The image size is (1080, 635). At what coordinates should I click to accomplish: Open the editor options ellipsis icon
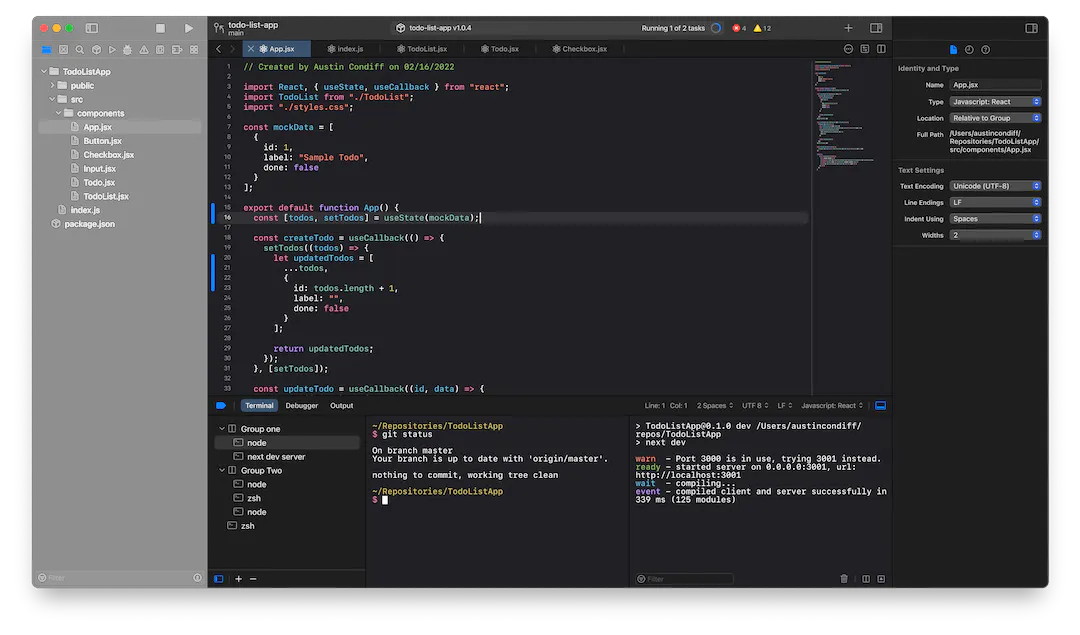click(849, 49)
